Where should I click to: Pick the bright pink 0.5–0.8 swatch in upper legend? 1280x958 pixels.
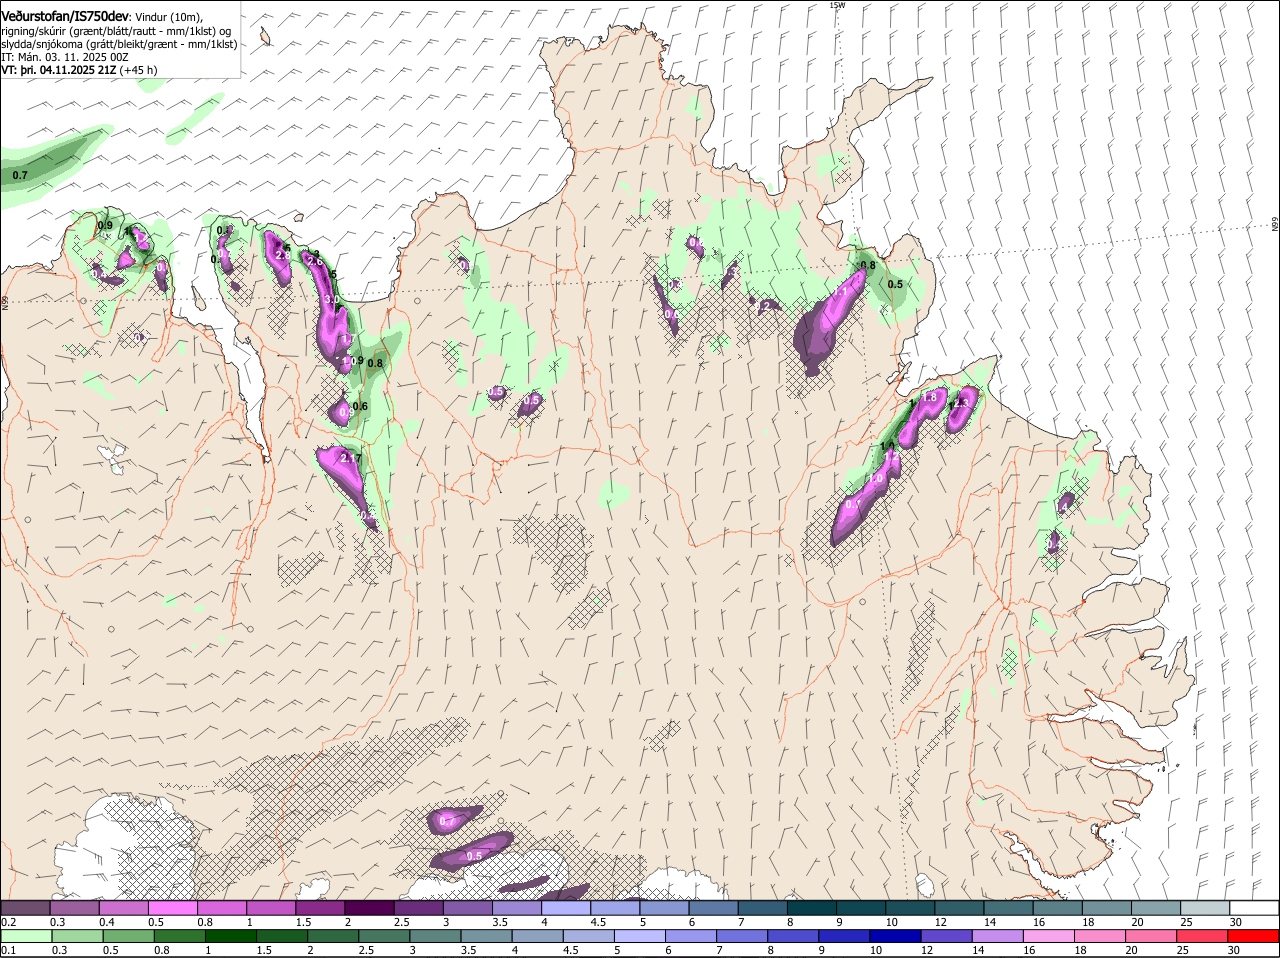point(172,907)
